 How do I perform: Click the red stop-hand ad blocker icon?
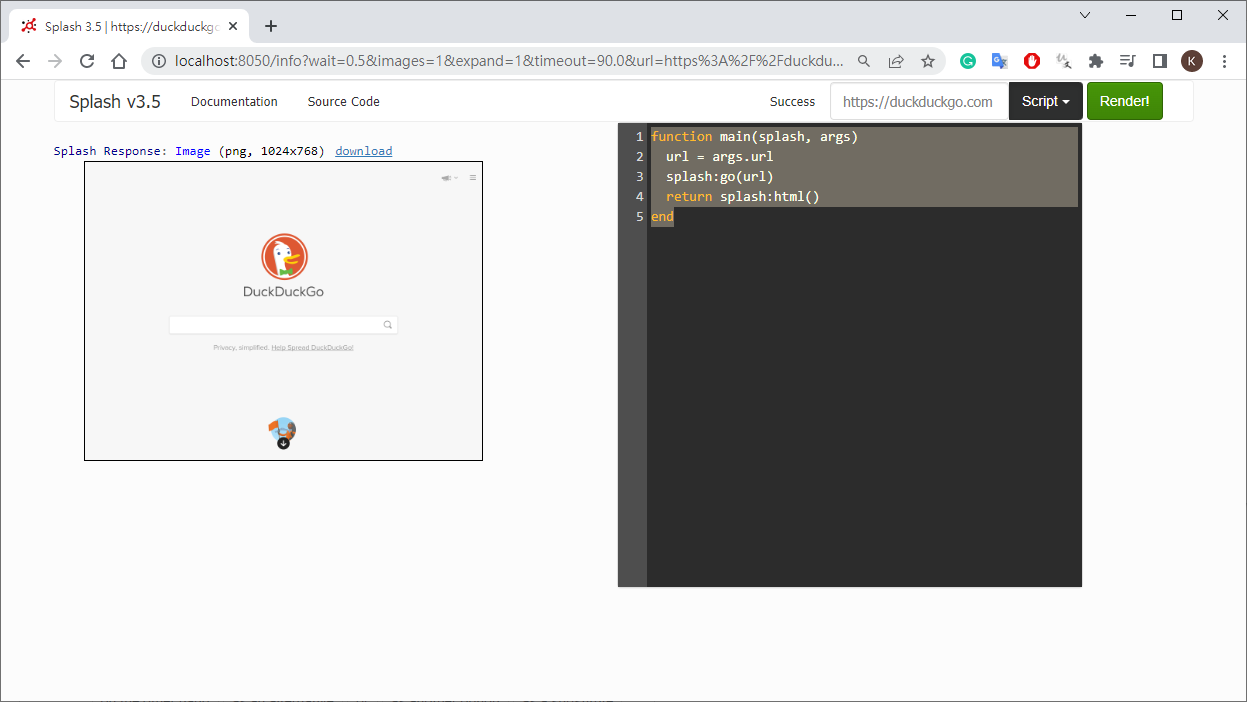tap(1032, 61)
